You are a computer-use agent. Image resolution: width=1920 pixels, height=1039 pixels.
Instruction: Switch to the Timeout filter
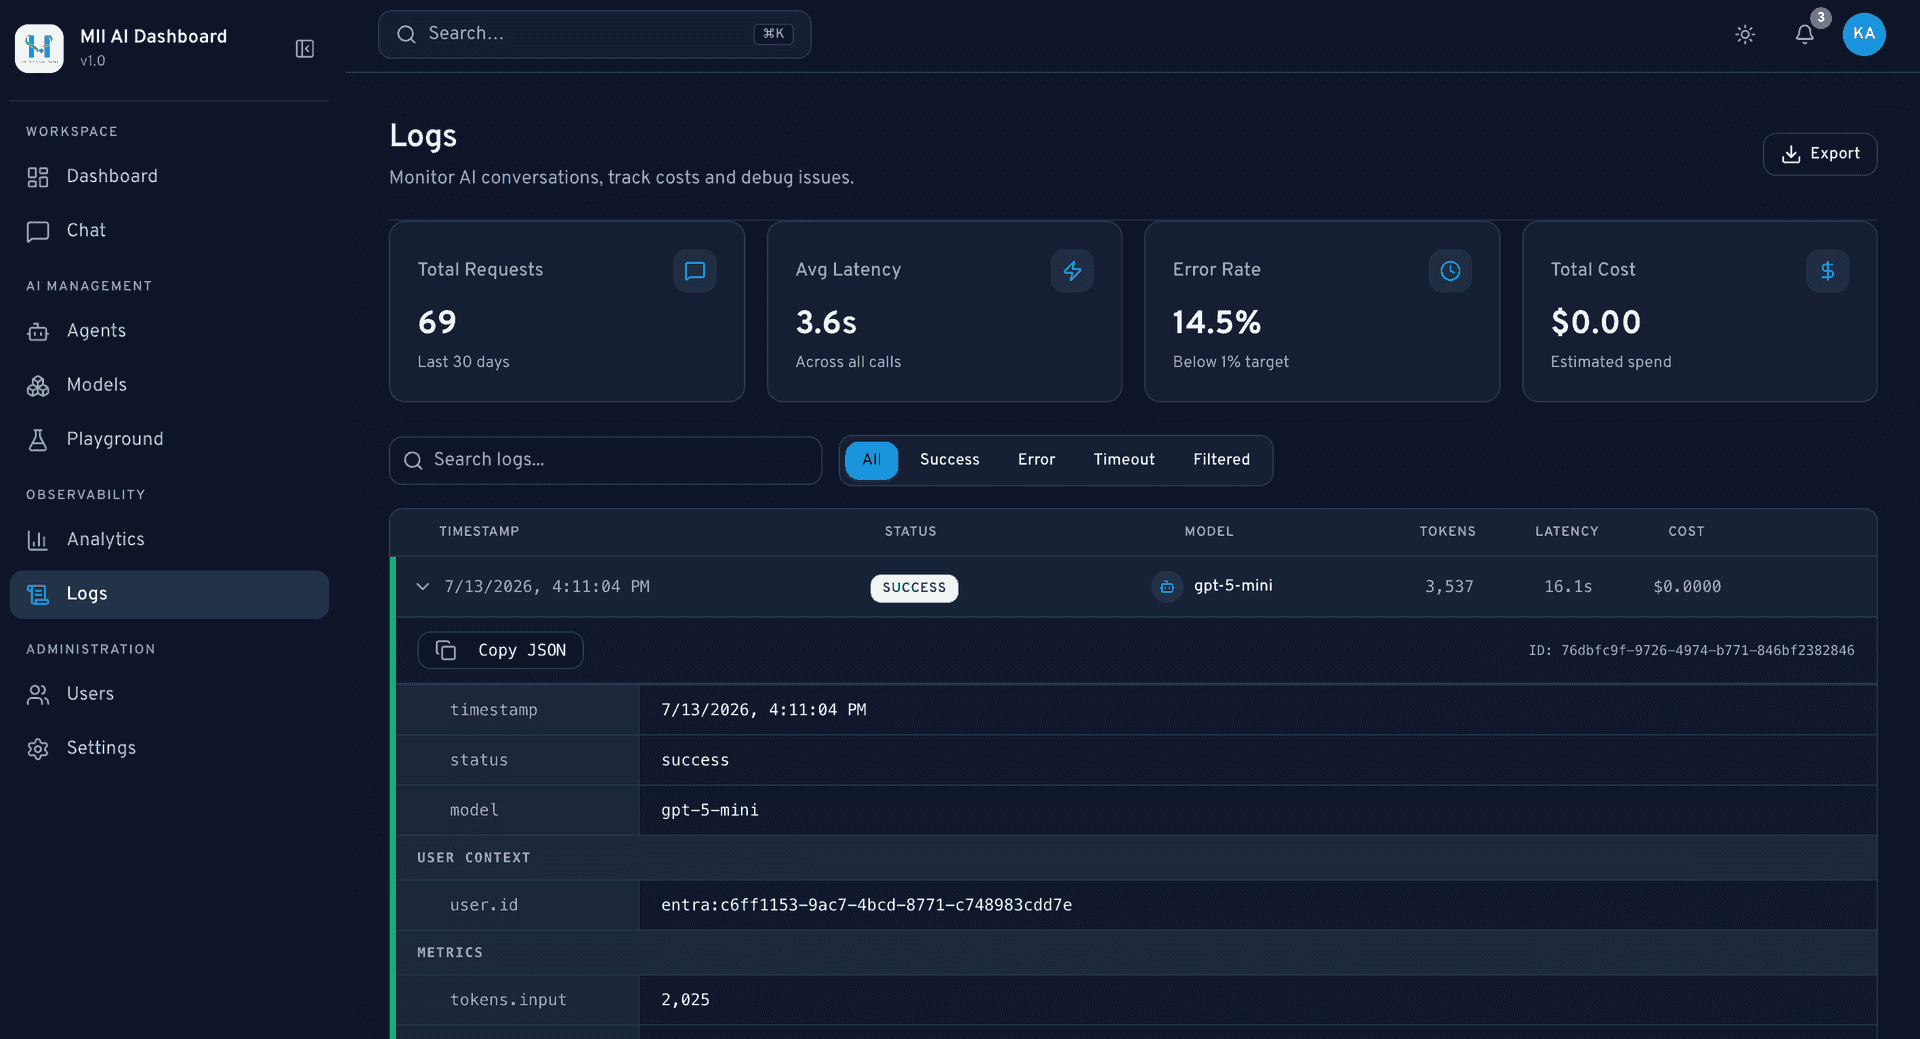click(x=1124, y=460)
